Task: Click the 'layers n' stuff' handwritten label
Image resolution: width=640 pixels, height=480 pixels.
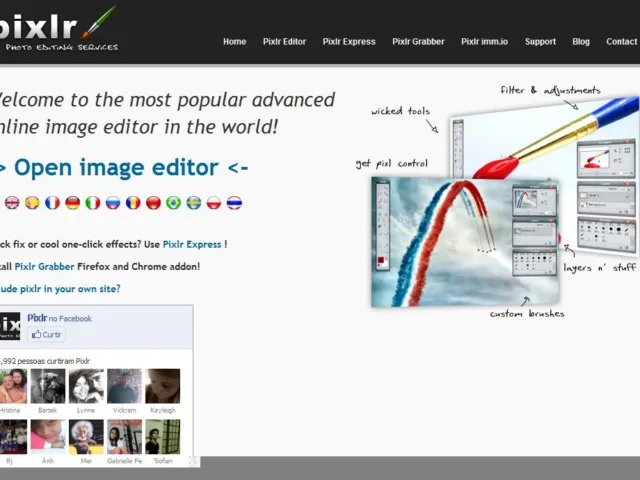Action: tap(600, 268)
